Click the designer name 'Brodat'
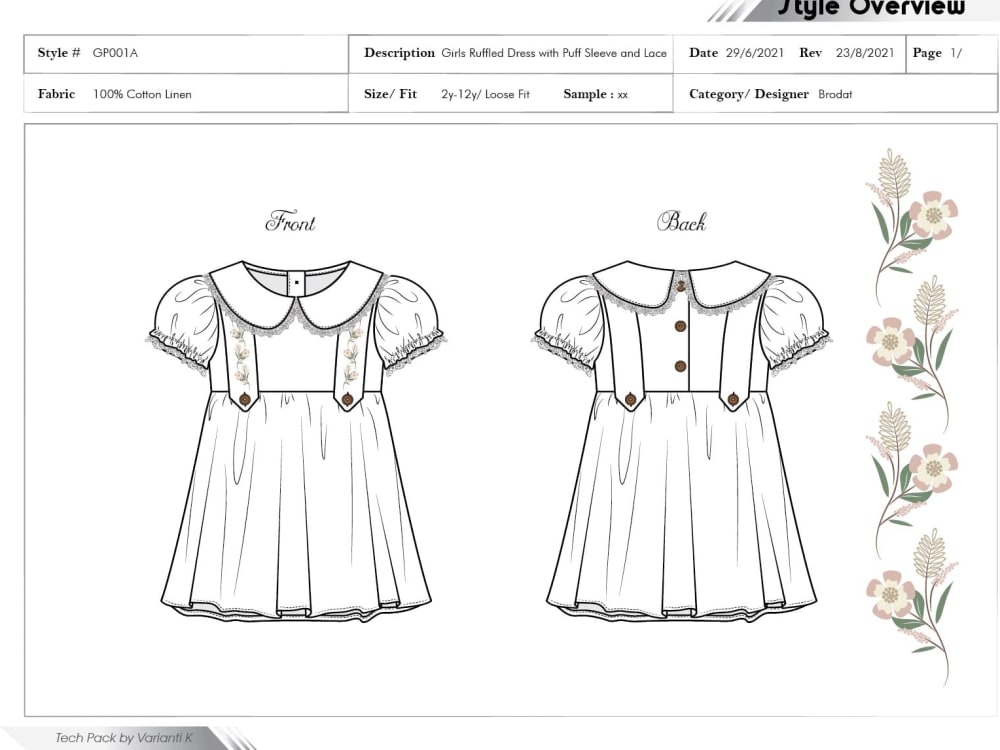Screen dimensions: 1000x750 point(835,94)
